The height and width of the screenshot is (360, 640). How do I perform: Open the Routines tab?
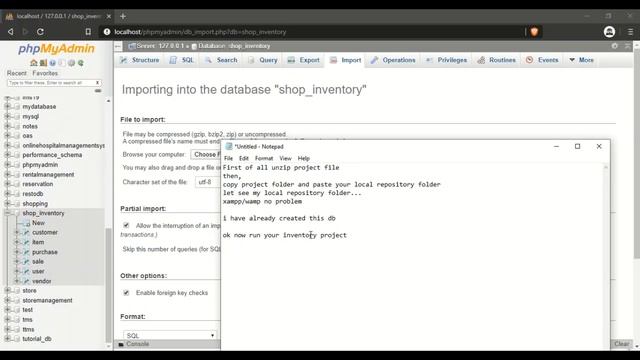coord(497,60)
